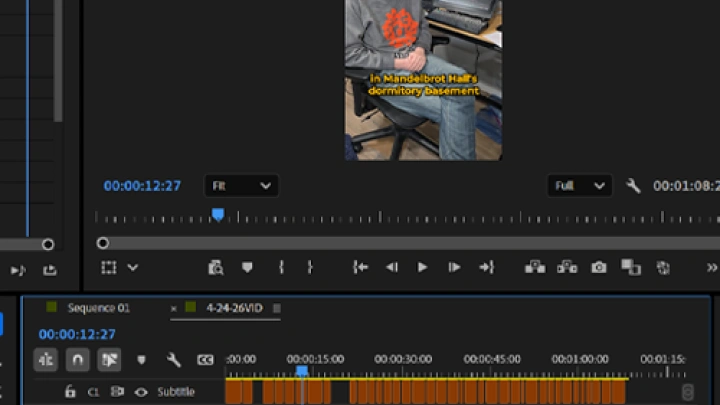Toggle Snap in Timeline magnet icon
The height and width of the screenshot is (405, 720).
coord(78,360)
